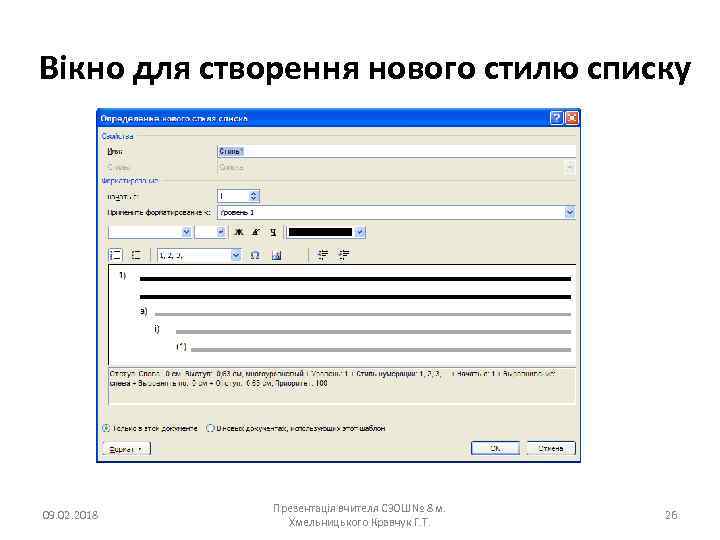720x540 pixels.
Task: Click the preview level 'i)' line
Action: pos(362,330)
